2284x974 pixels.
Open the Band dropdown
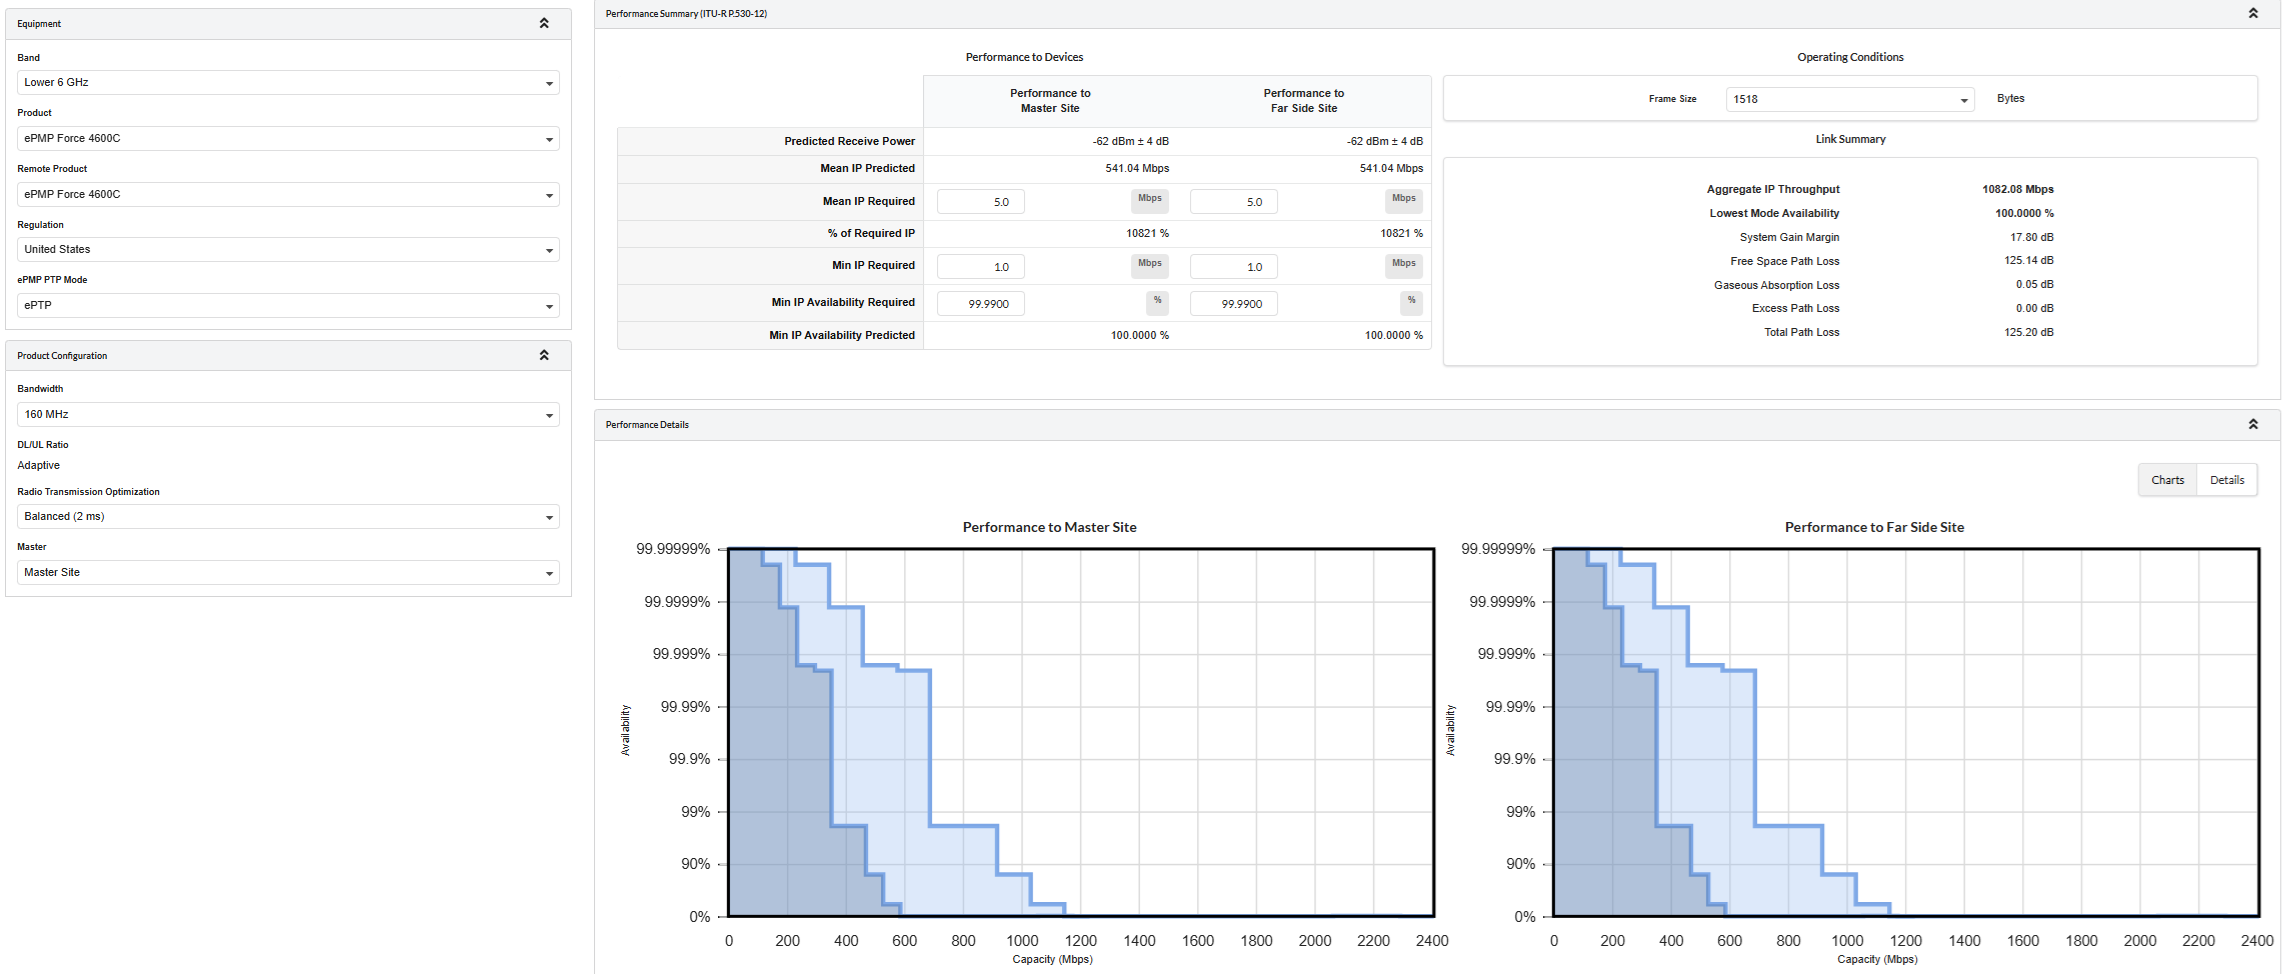(288, 83)
